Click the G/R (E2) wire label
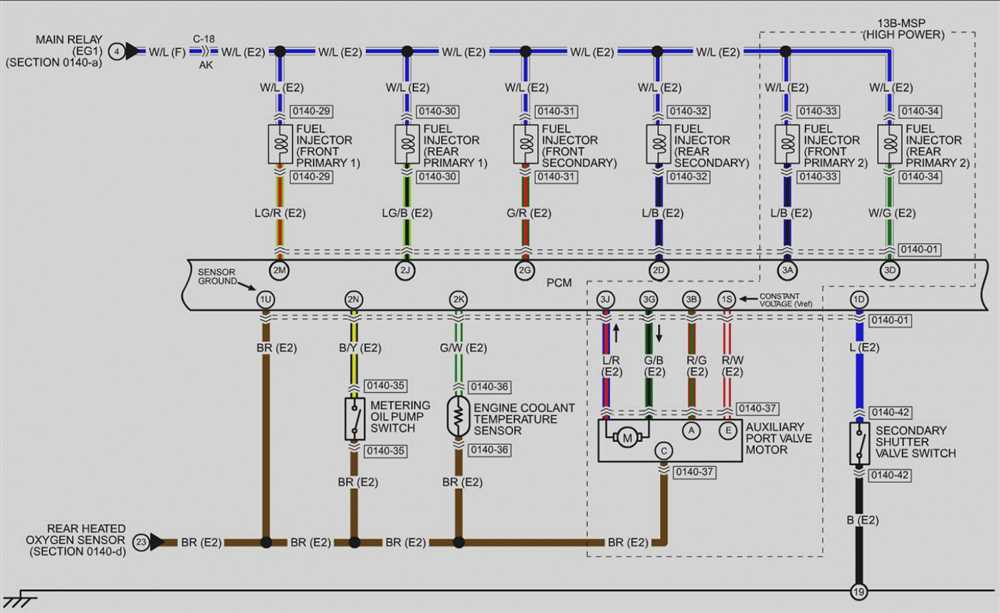This screenshot has height=613, width=1000. tap(529, 213)
